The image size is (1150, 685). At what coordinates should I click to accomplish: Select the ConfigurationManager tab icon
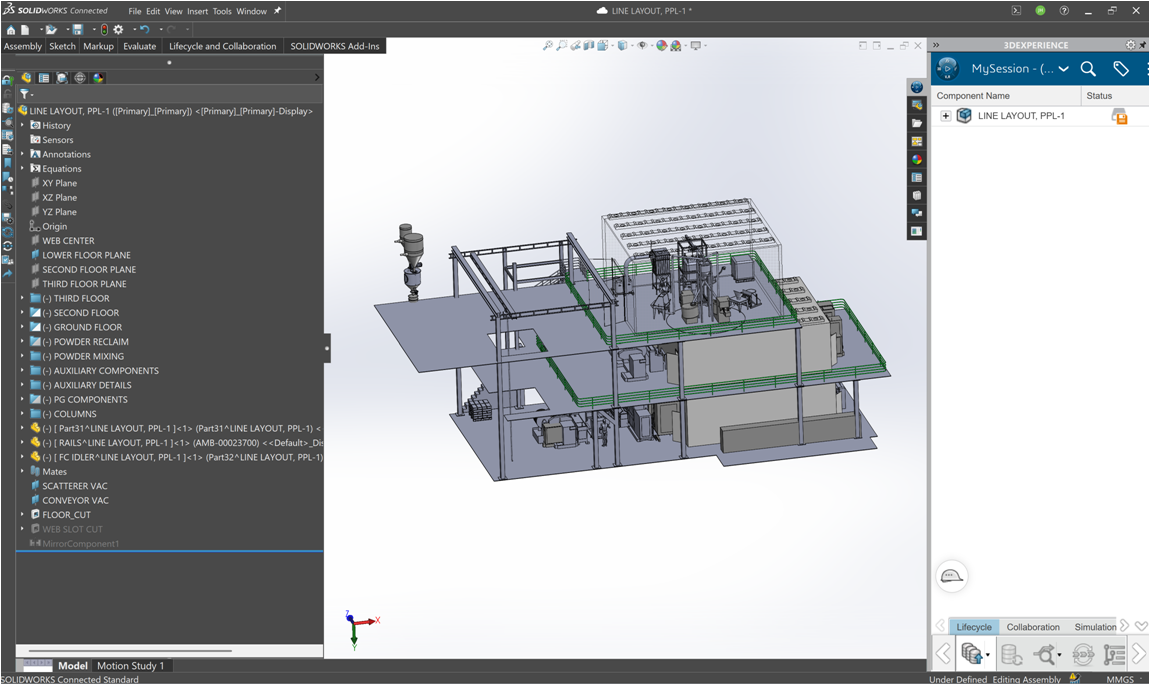click(x=62, y=77)
